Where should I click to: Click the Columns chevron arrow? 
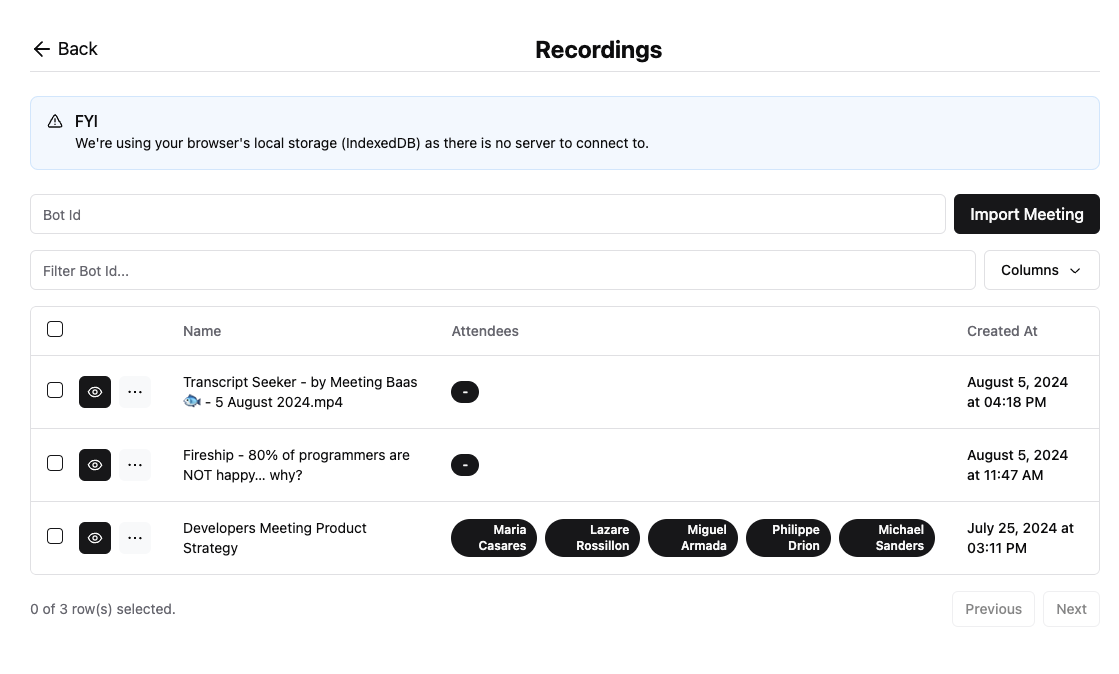(1076, 270)
